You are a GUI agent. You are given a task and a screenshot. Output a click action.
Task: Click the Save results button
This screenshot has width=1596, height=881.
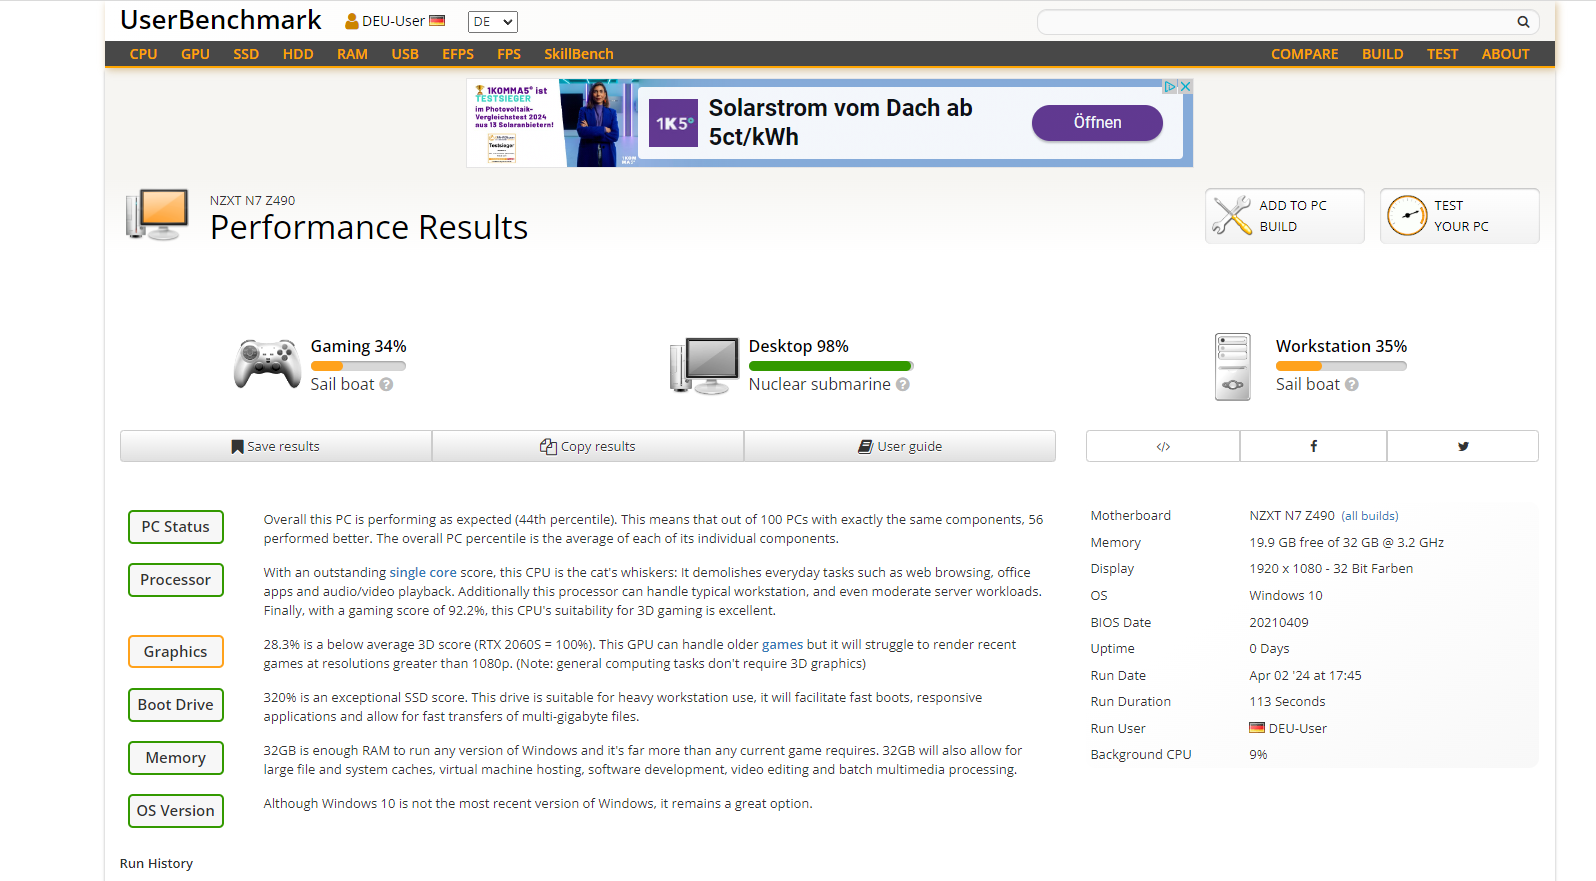(x=276, y=446)
